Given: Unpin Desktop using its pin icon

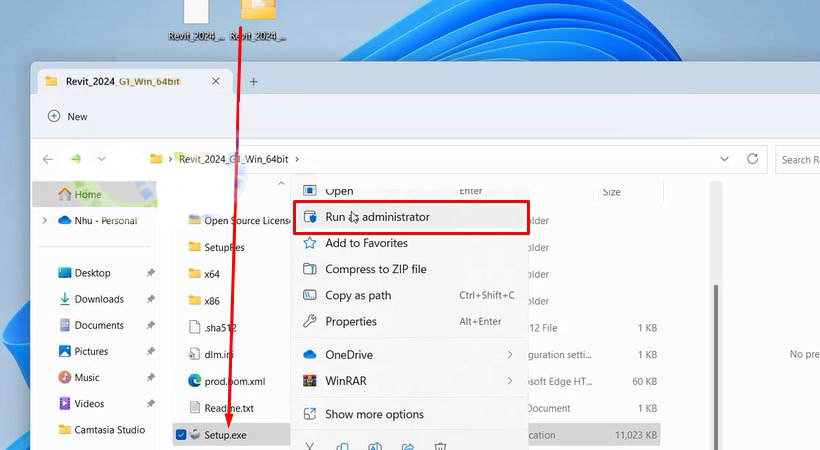Looking at the screenshot, I should point(151,273).
